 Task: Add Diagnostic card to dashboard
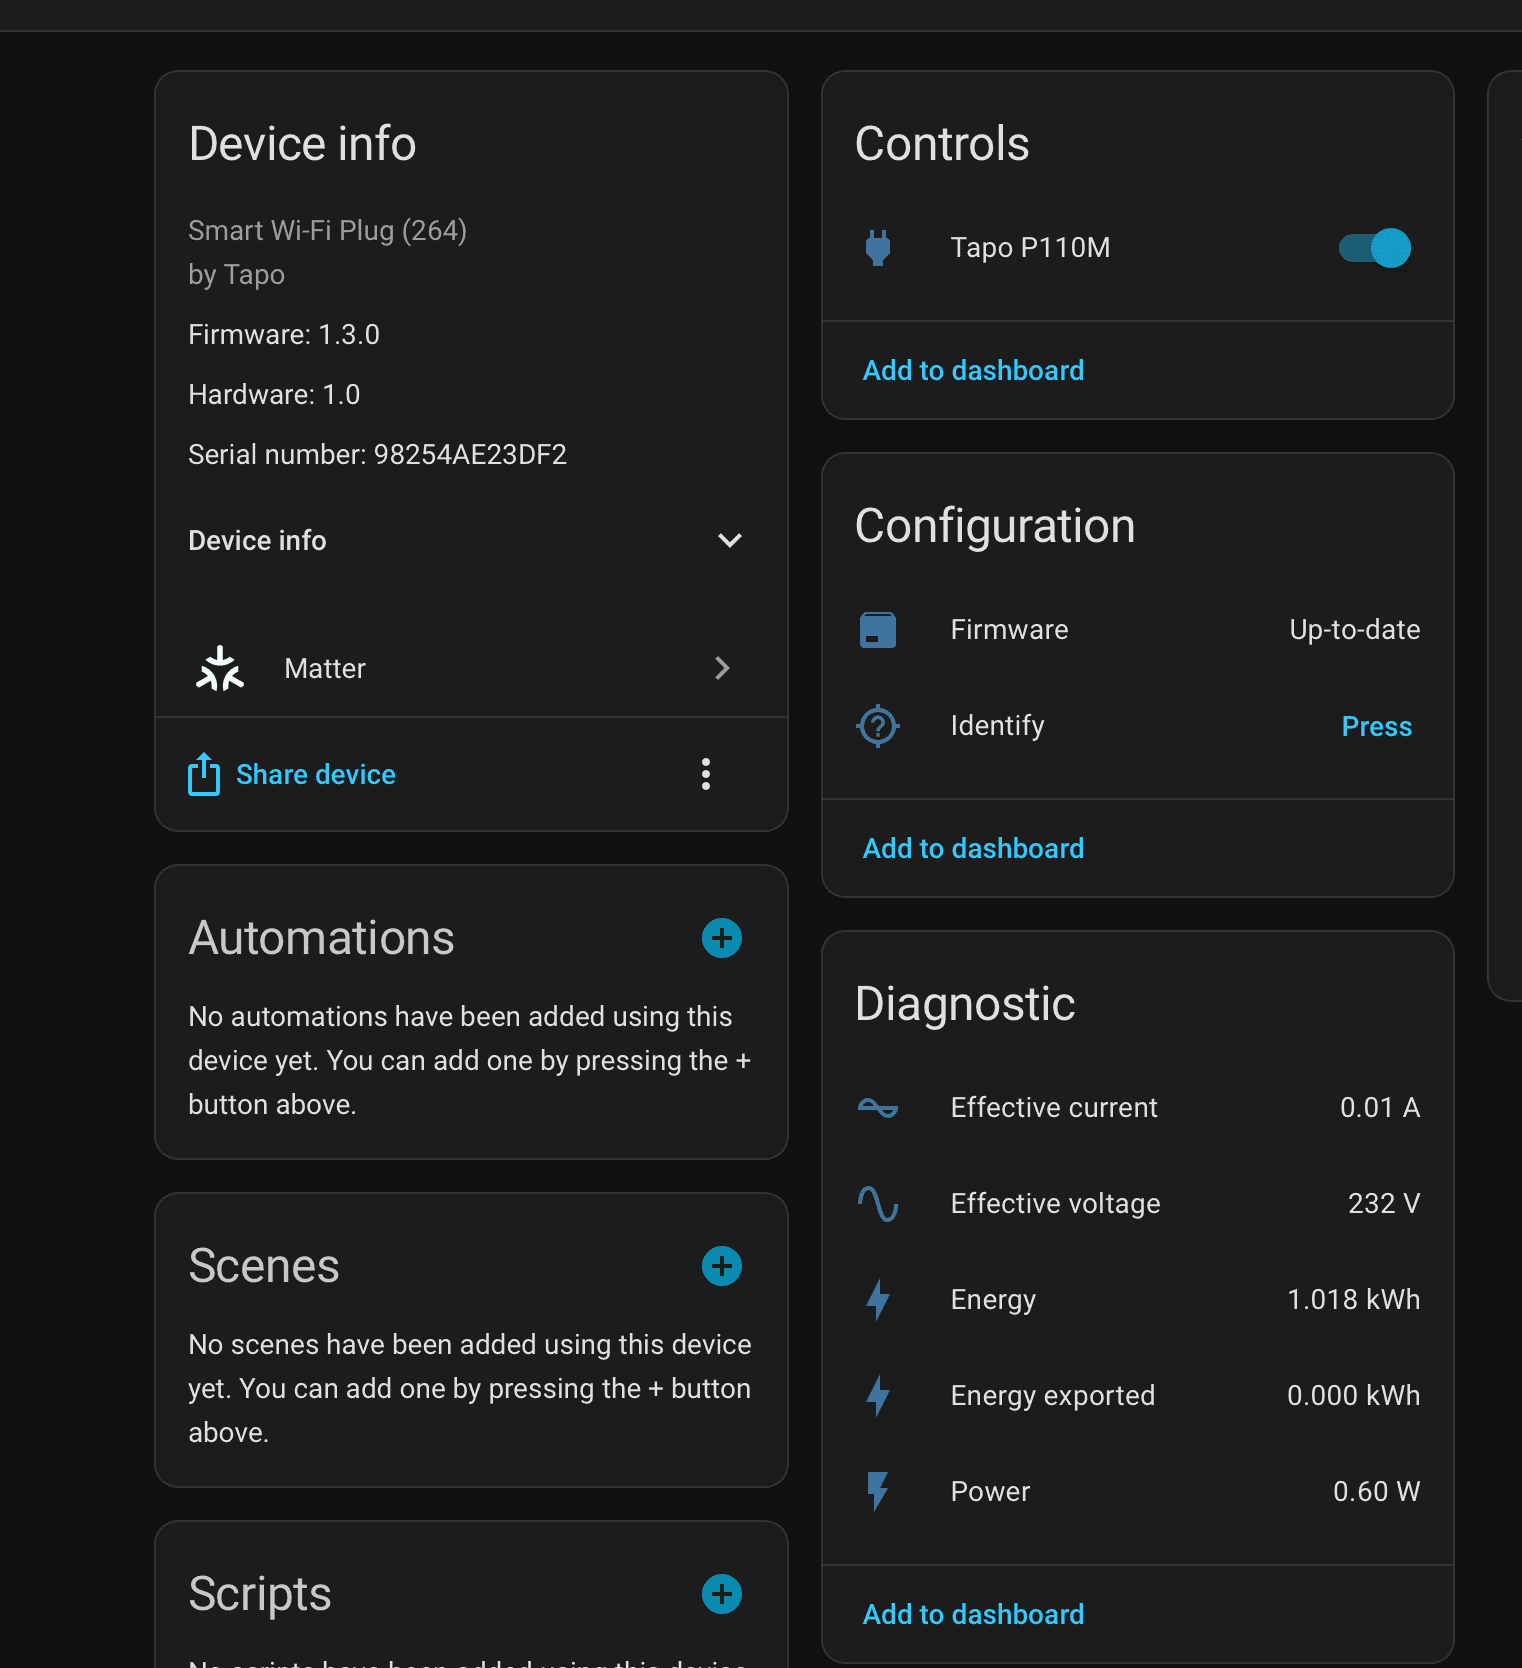973,1615
